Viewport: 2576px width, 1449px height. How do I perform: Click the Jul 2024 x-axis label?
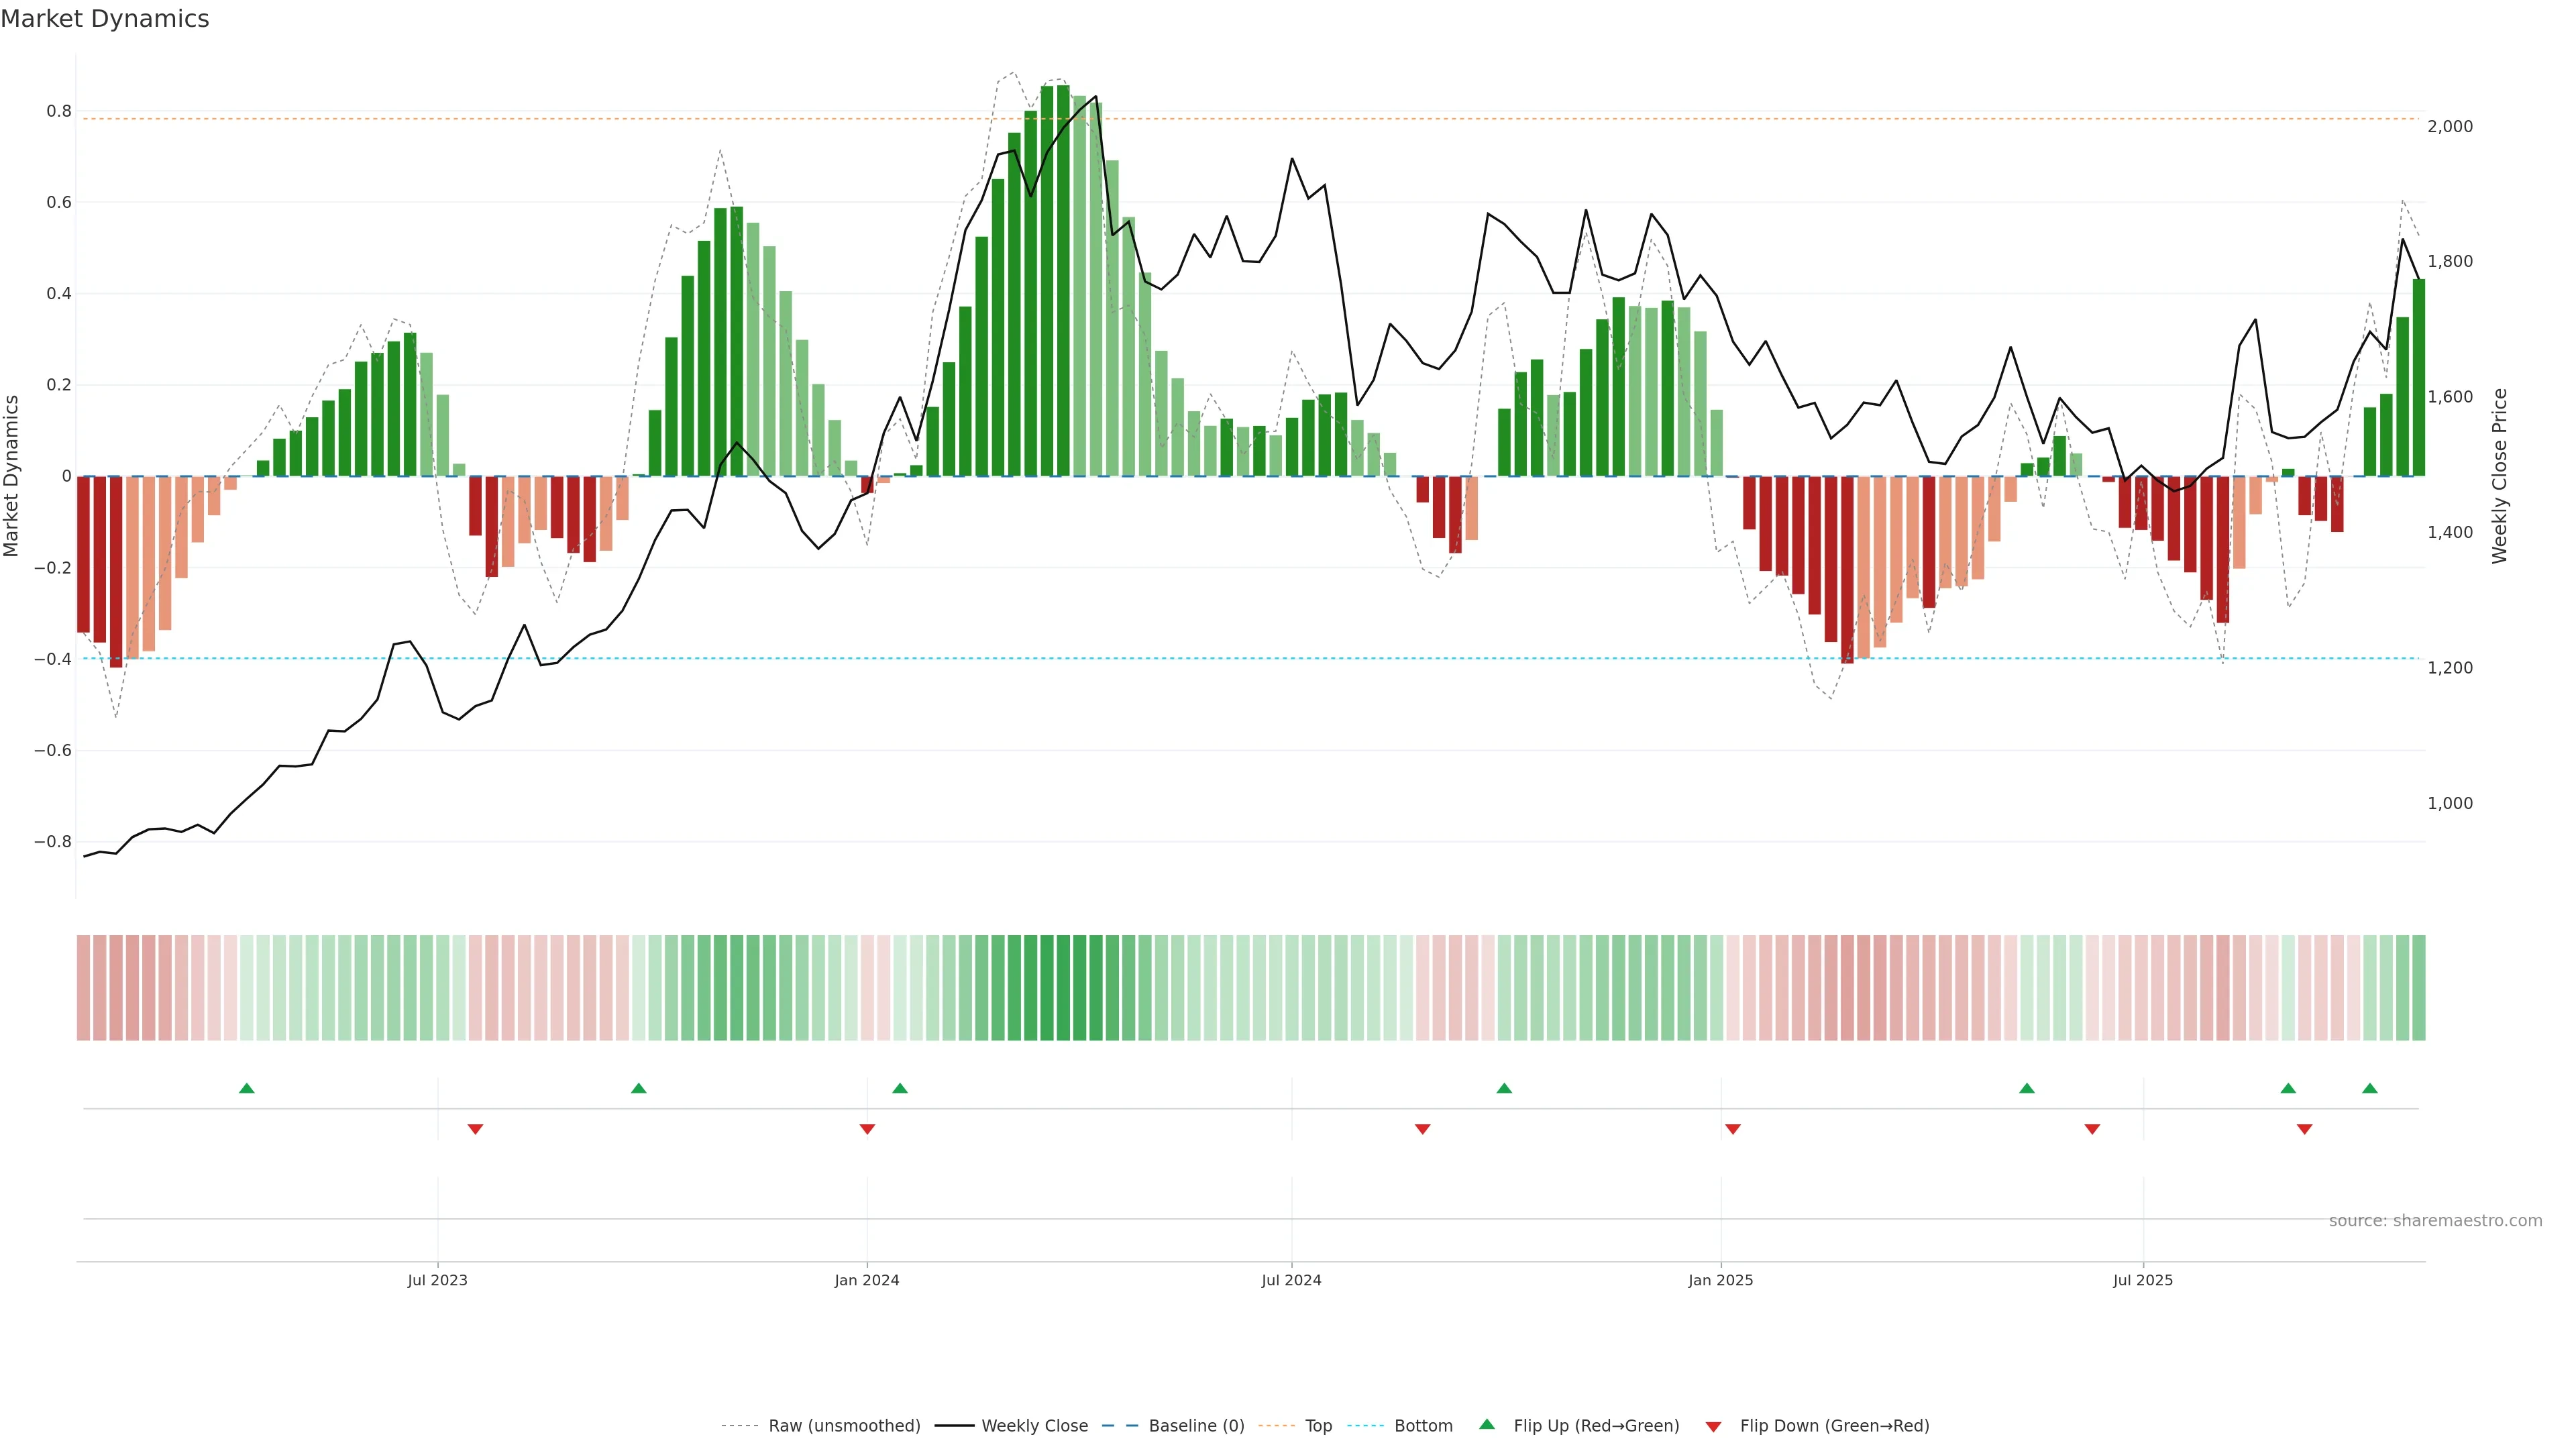tap(1291, 1280)
